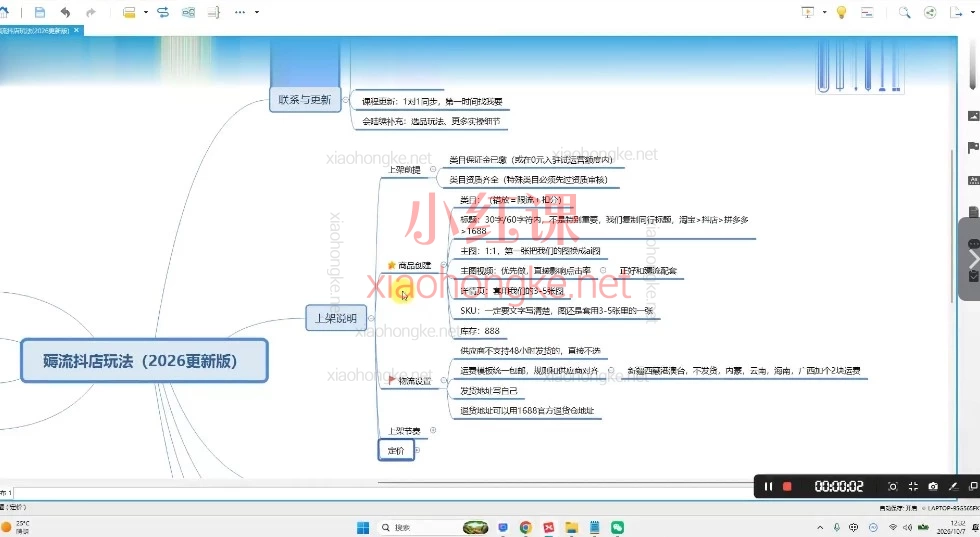Click the magnifier search icon
980x537 pixels.
point(904,12)
